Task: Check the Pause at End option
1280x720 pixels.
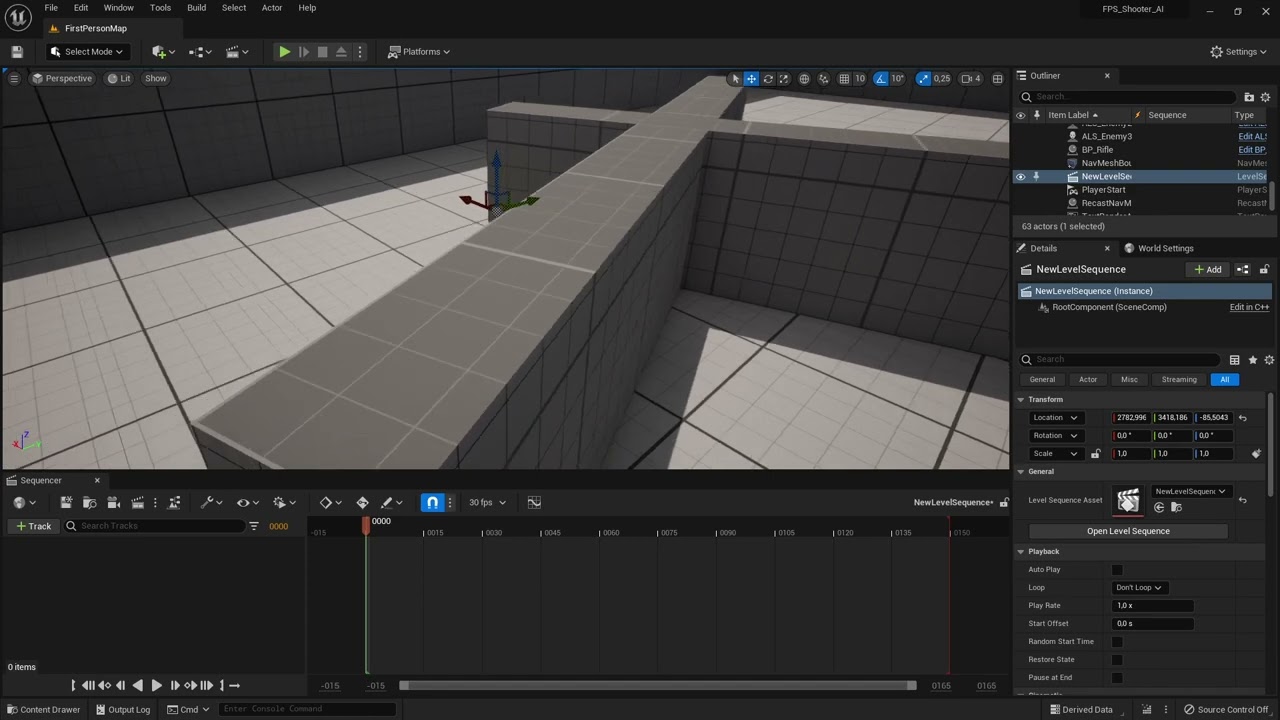Action: coord(1117,678)
